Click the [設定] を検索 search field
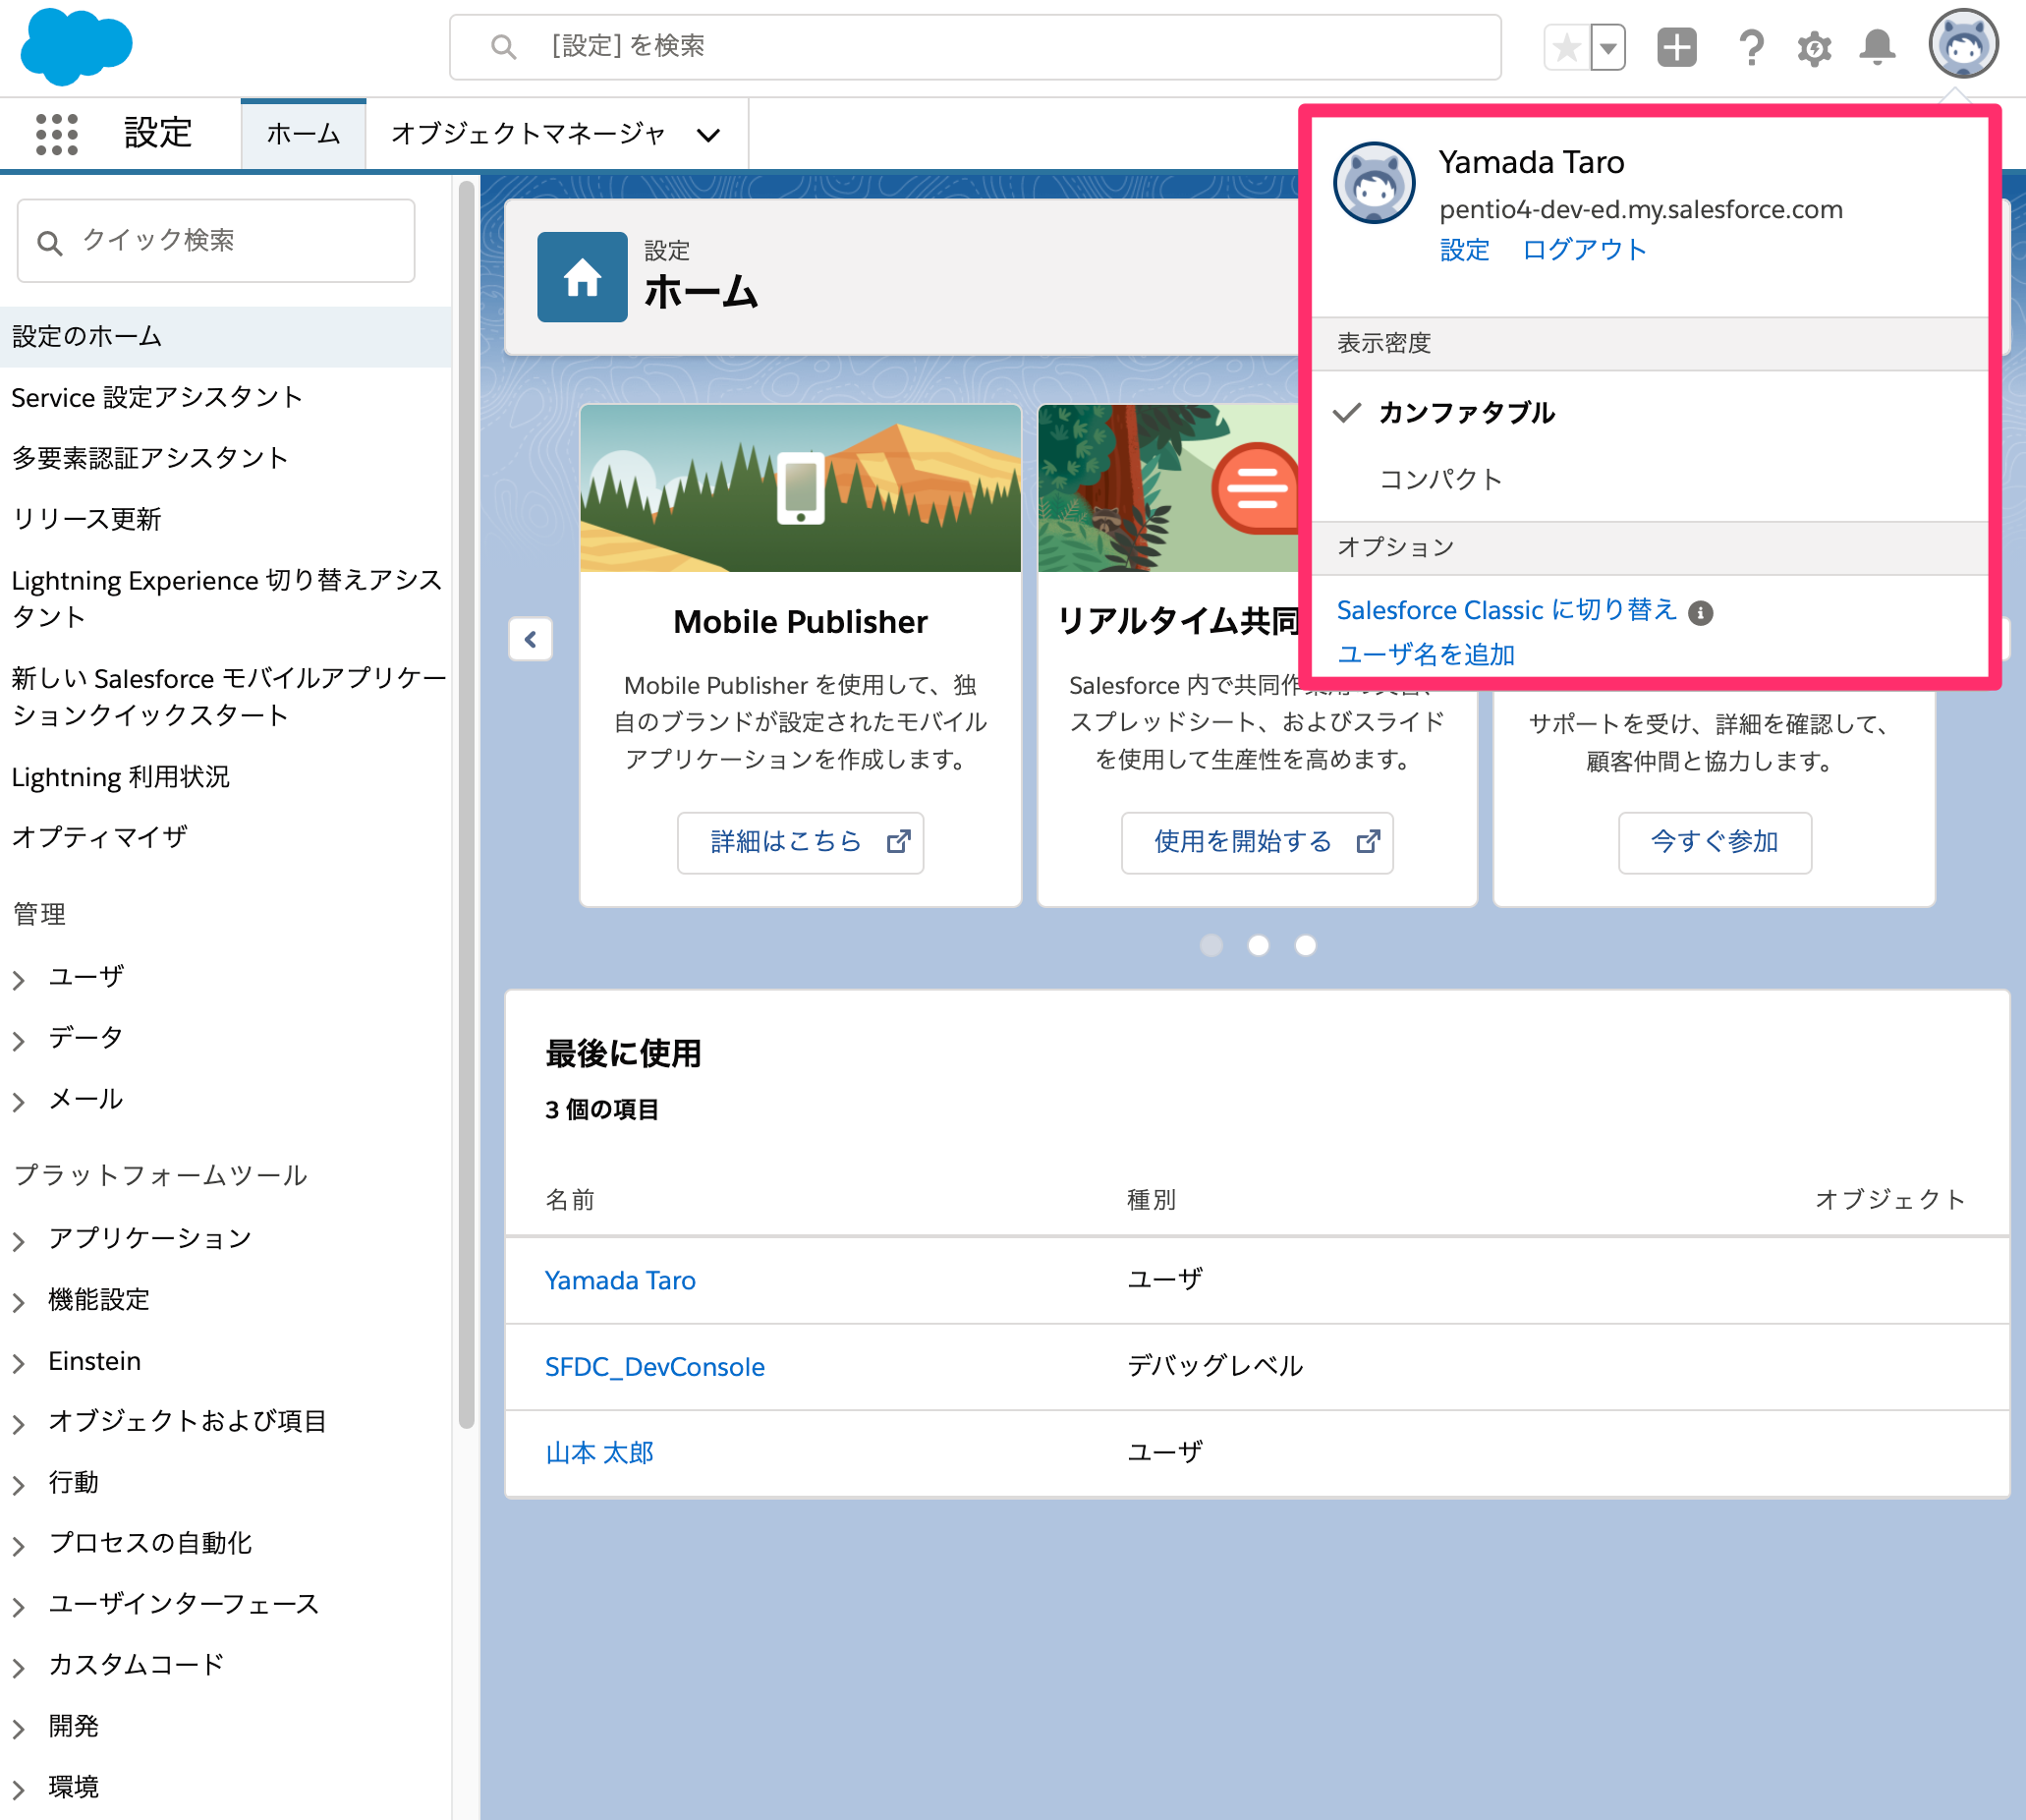Screen dimensions: 2026x1820 coord(975,47)
